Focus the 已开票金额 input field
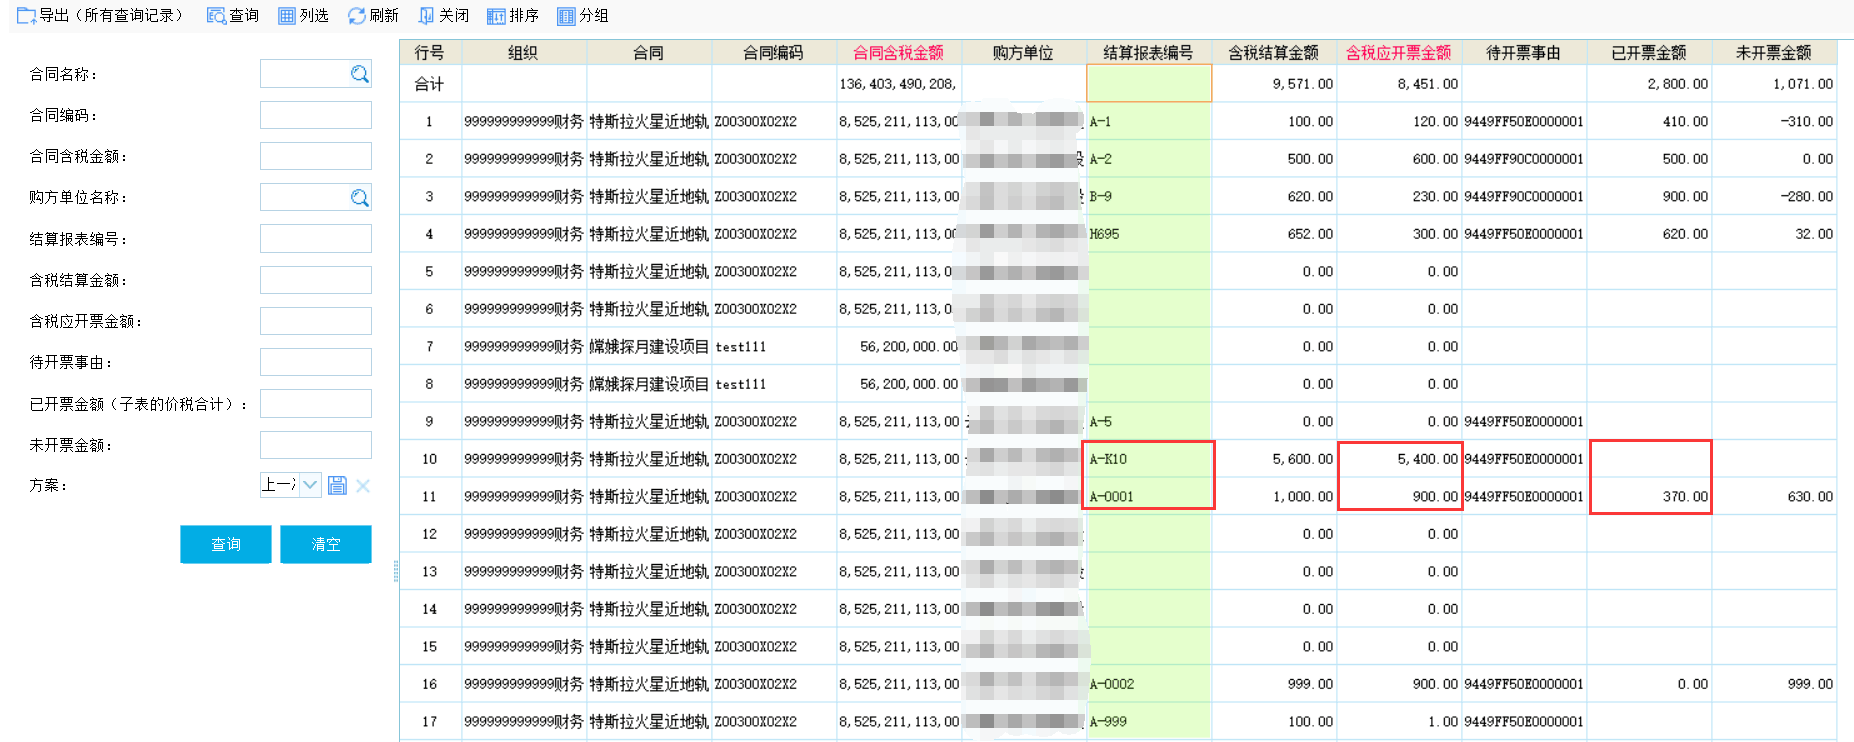The height and width of the screenshot is (742, 1854). tap(316, 403)
